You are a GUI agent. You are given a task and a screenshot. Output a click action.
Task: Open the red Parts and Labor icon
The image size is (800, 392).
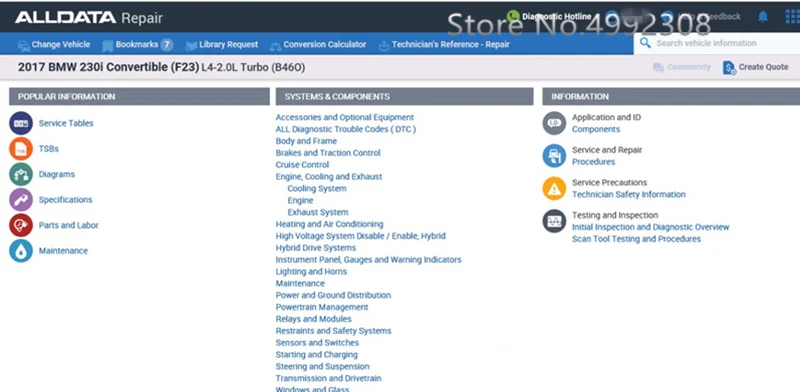[x=21, y=225]
